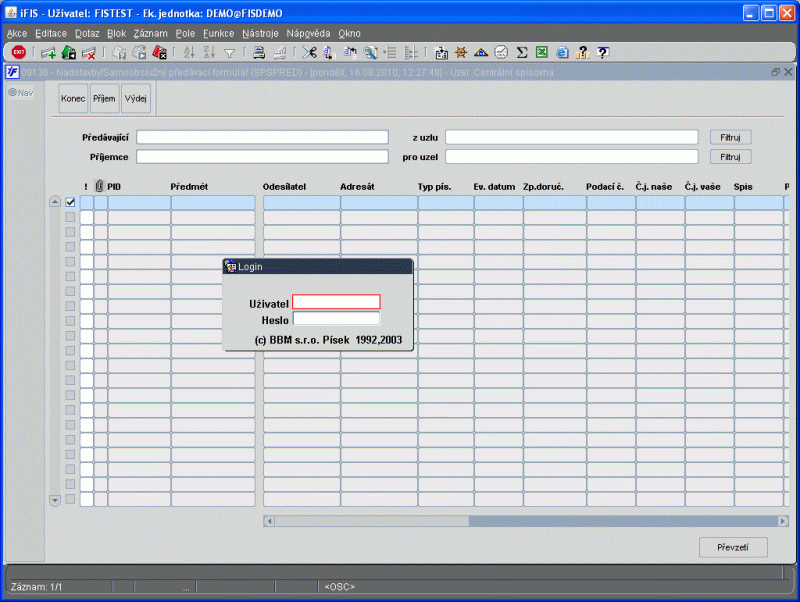
Task: Open the Editace menu
Action: point(51,34)
